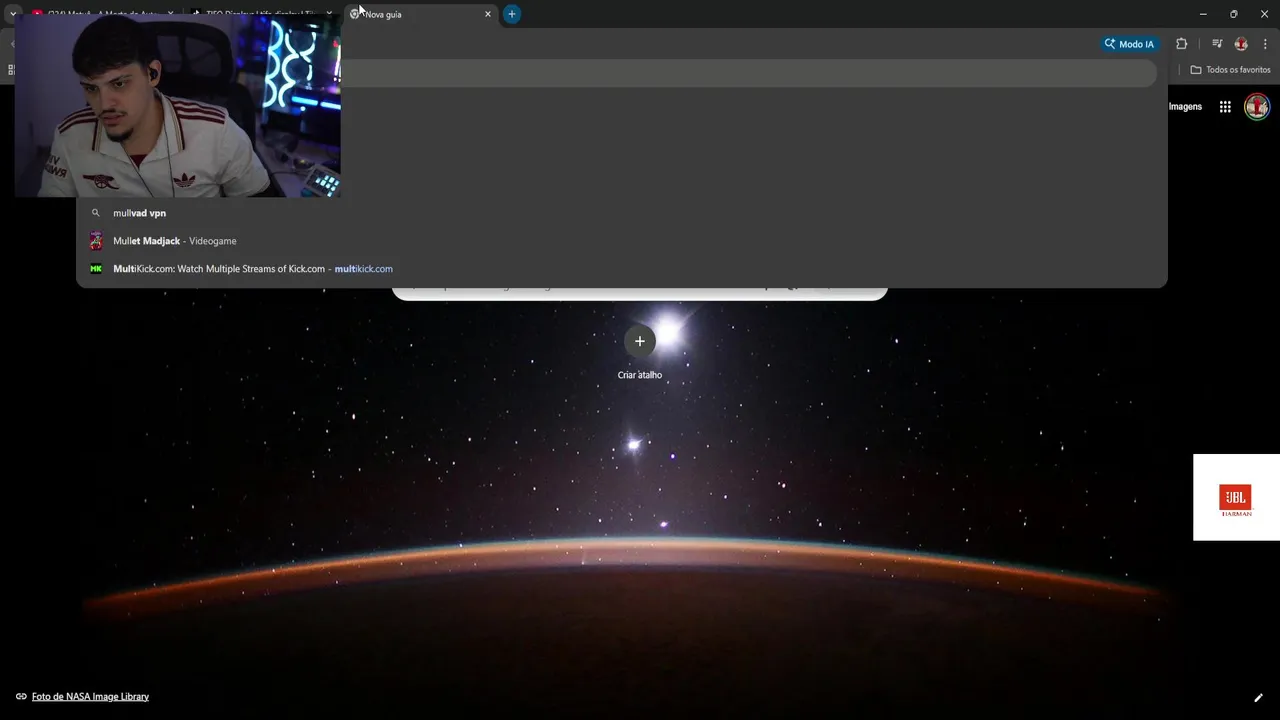Screen dimensions: 1280x720
Task: Switch to the Nova guia tab
Action: pyautogui.click(x=420, y=14)
